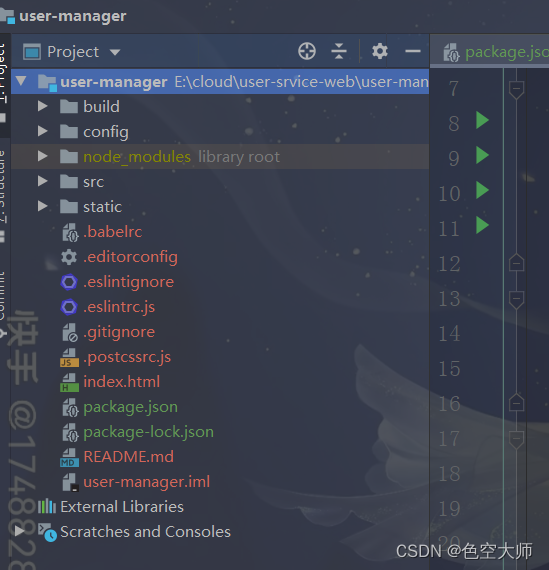
Task: Run the script on line 10
Action: tap(482, 190)
